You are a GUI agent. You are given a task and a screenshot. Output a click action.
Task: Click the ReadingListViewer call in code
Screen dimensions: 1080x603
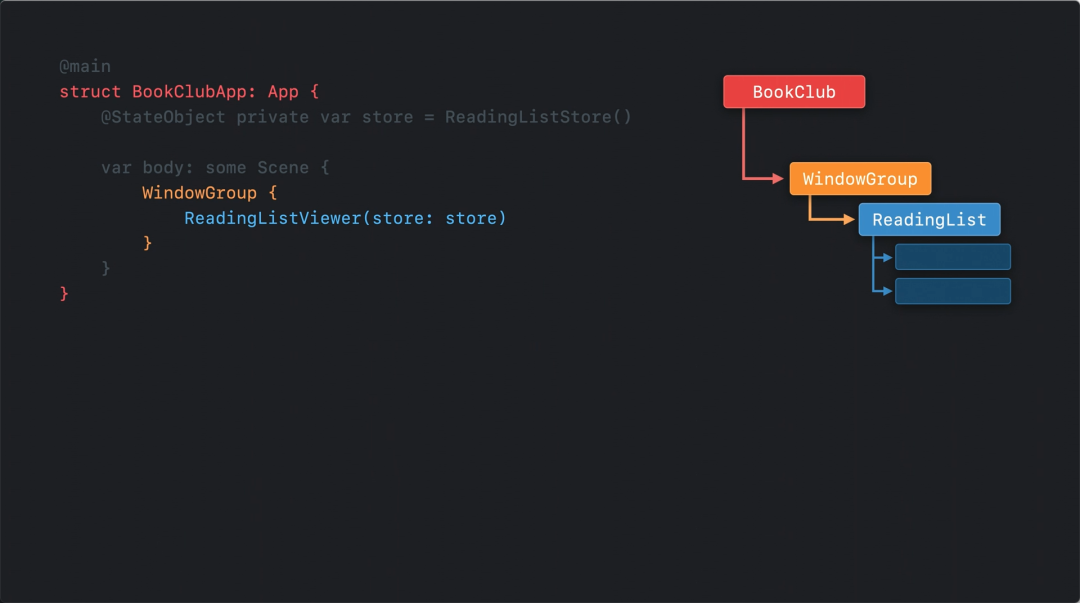point(272,218)
